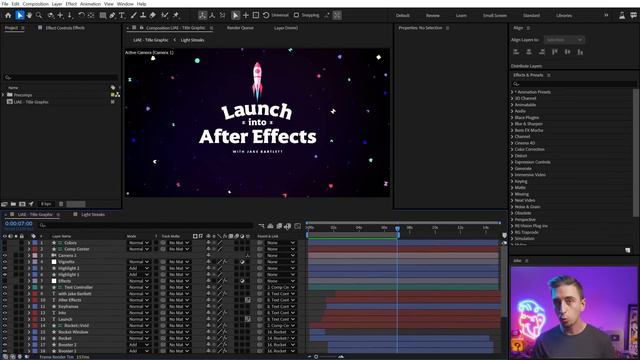Click the beaker icon at top right
640x360 pixels.
[x=622, y=16]
